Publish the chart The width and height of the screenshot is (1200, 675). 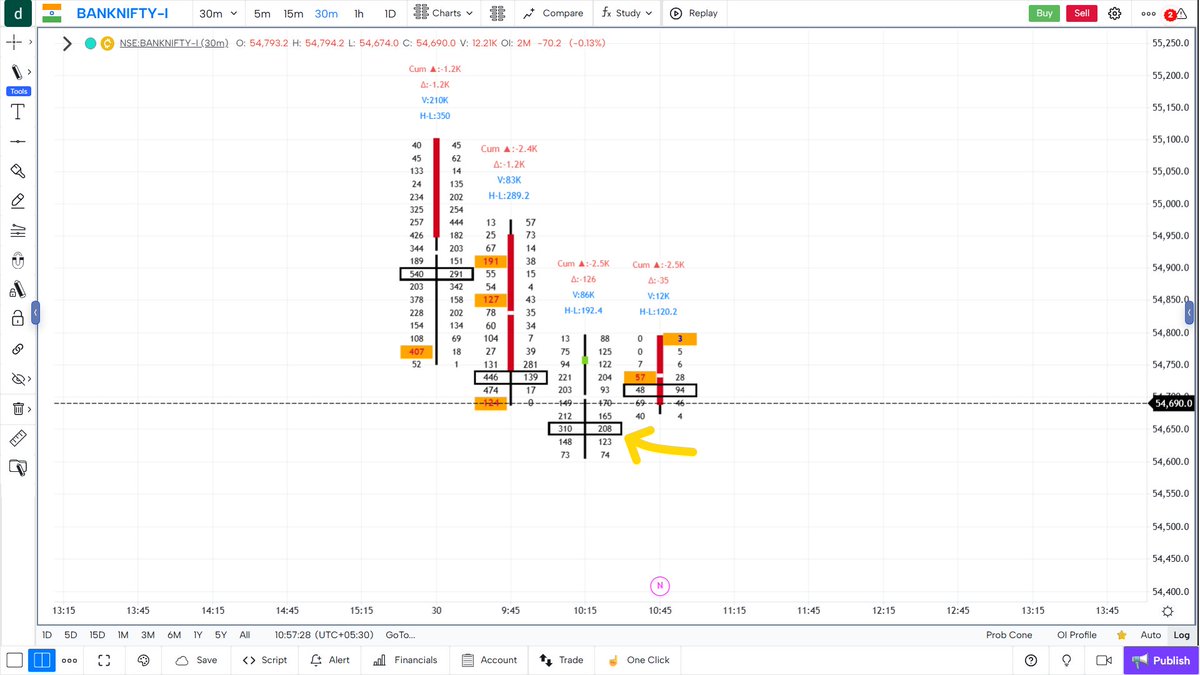pos(1161,660)
